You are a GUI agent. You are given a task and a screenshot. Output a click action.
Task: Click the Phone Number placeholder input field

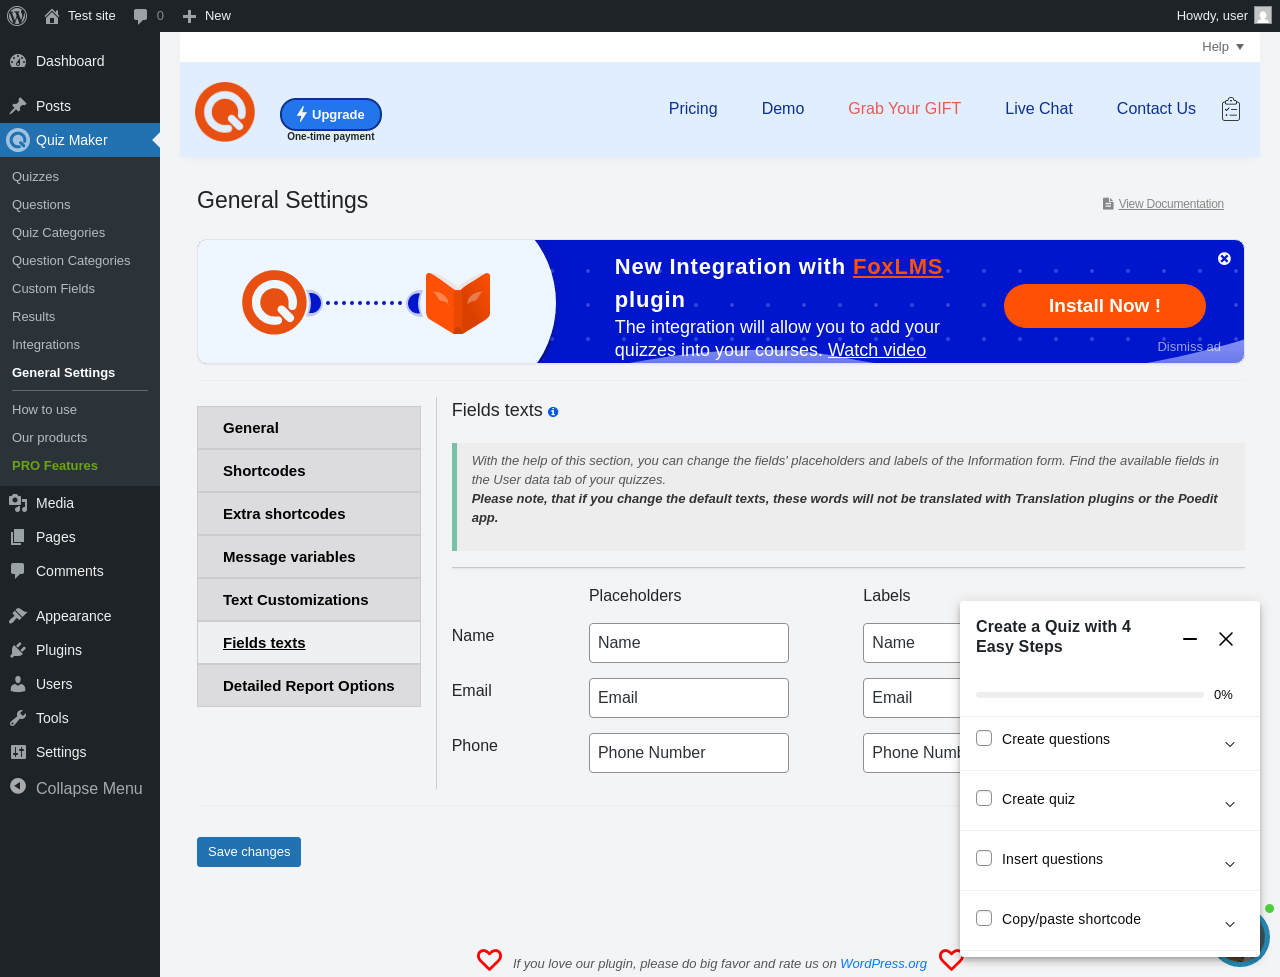point(689,753)
